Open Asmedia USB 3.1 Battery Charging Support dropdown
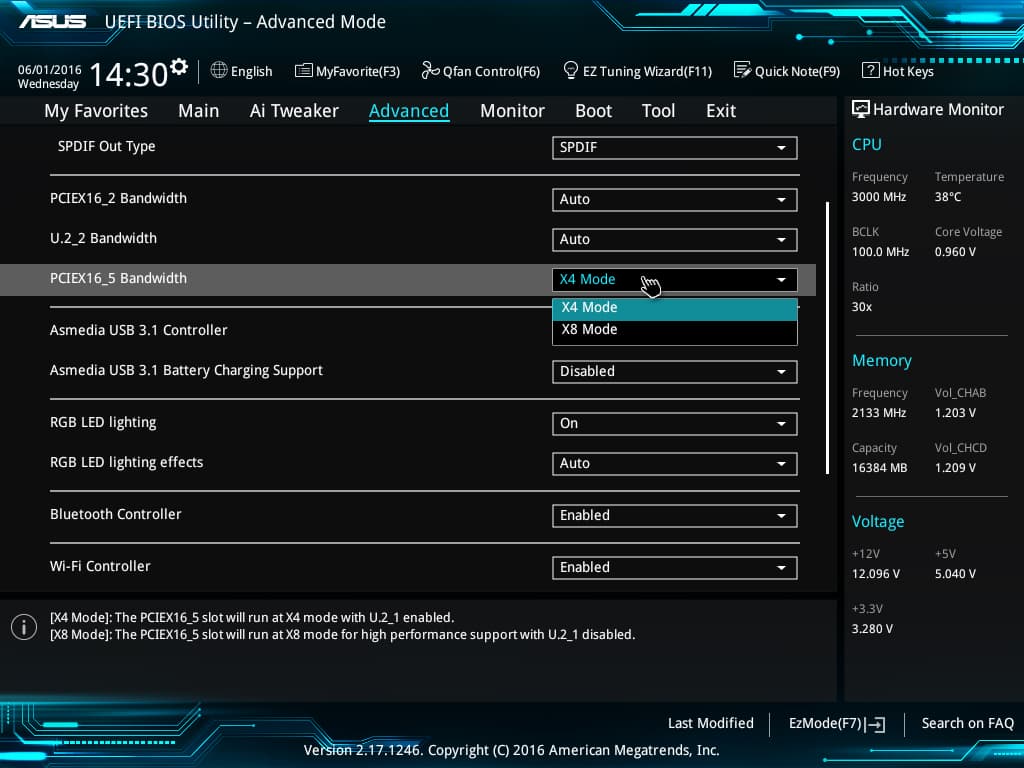The height and width of the screenshot is (768, 1024). pyautogui.click(x=675, y=372)
